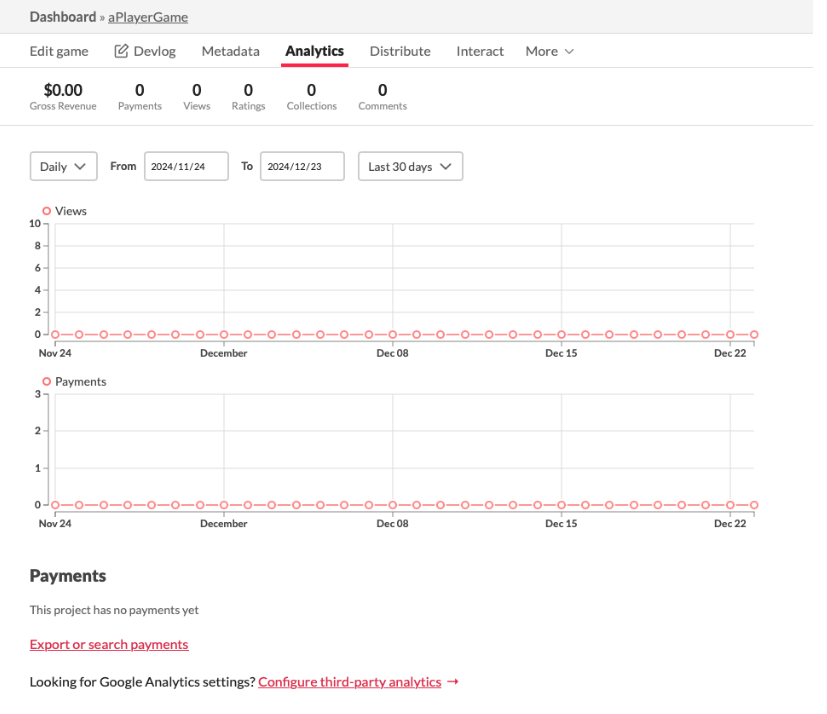Switch to the Edit game tab
Viewport: 827px width, 714px height.
[x=59, y=51]
